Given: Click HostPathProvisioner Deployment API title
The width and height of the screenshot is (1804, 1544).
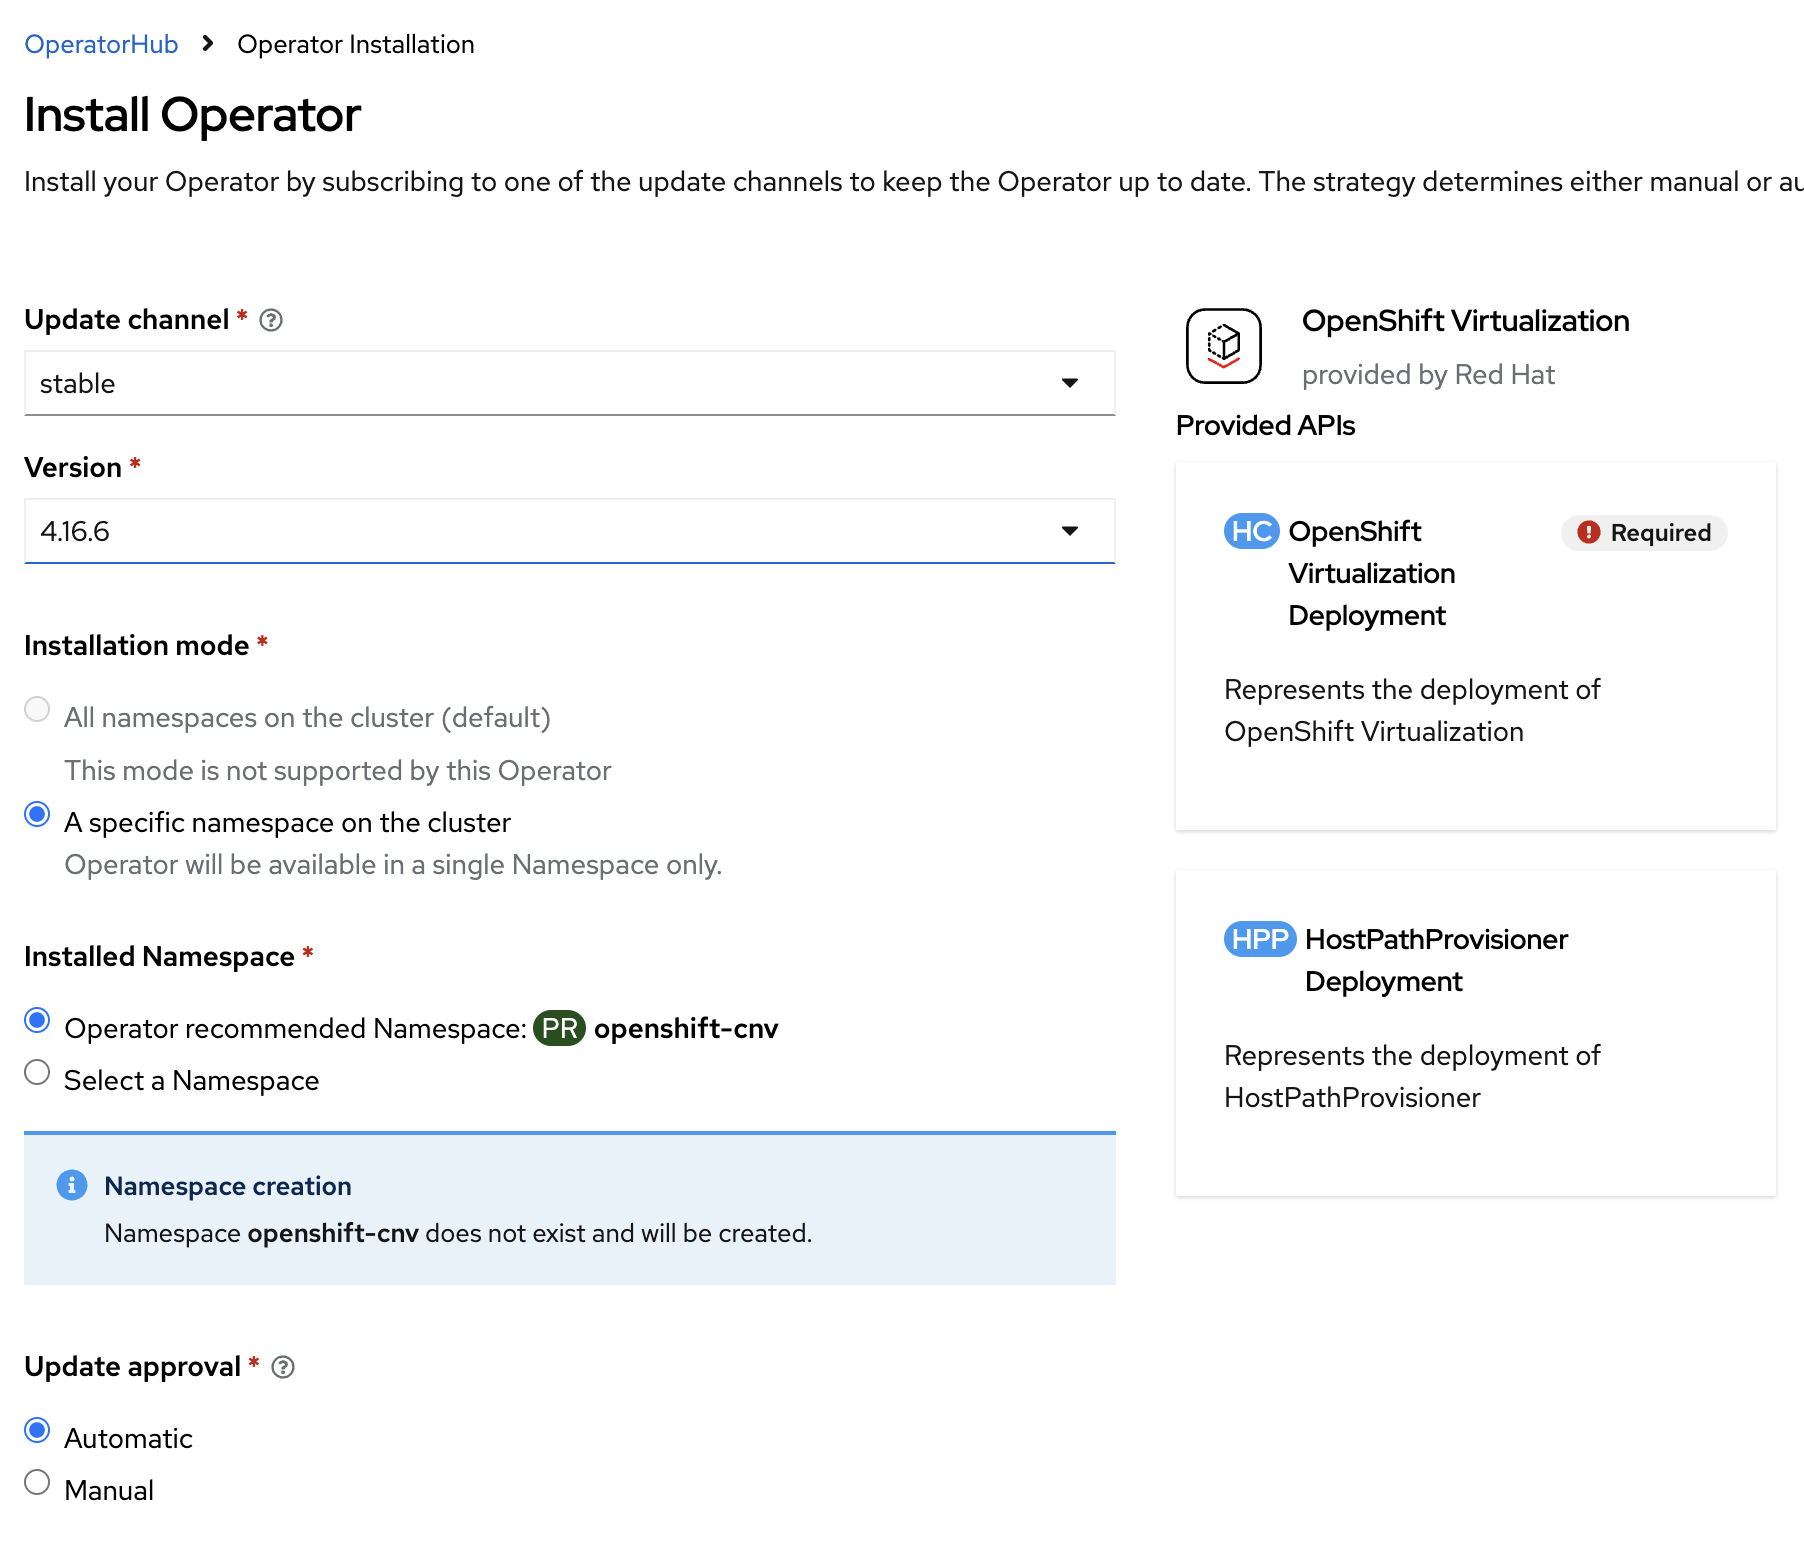Looking at the screenshot, I should click(1436, 960).
